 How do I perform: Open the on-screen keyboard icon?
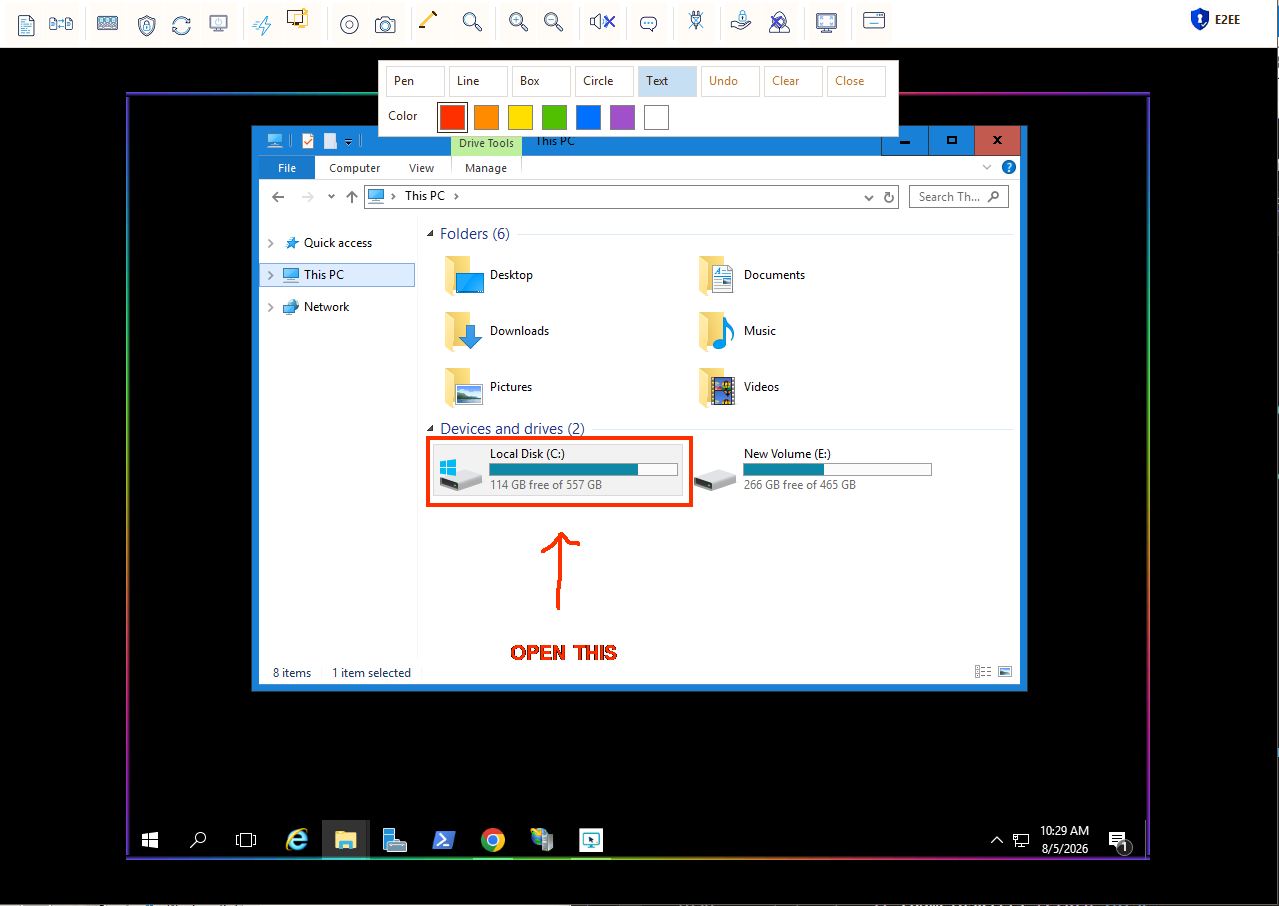click(108, 23)
